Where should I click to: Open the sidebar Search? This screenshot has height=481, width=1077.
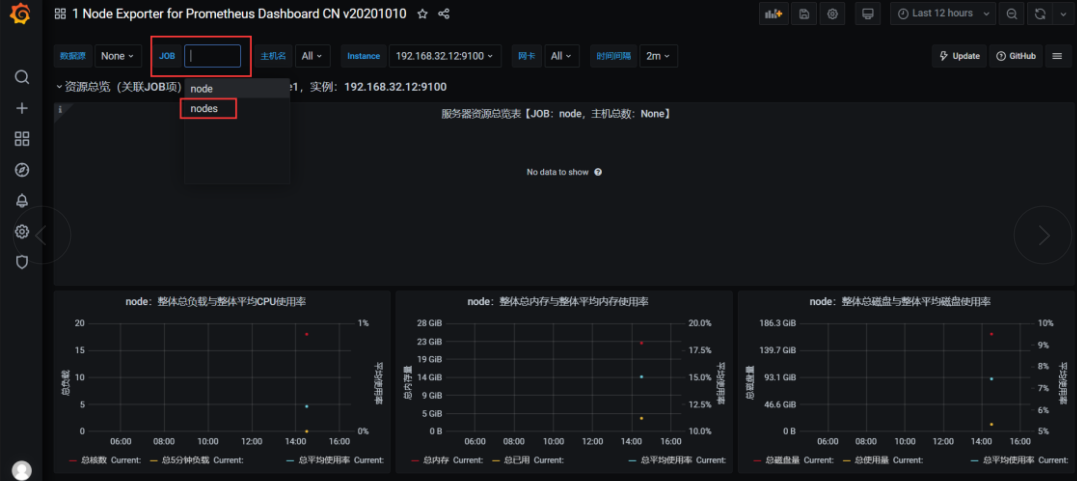(22, 77)
